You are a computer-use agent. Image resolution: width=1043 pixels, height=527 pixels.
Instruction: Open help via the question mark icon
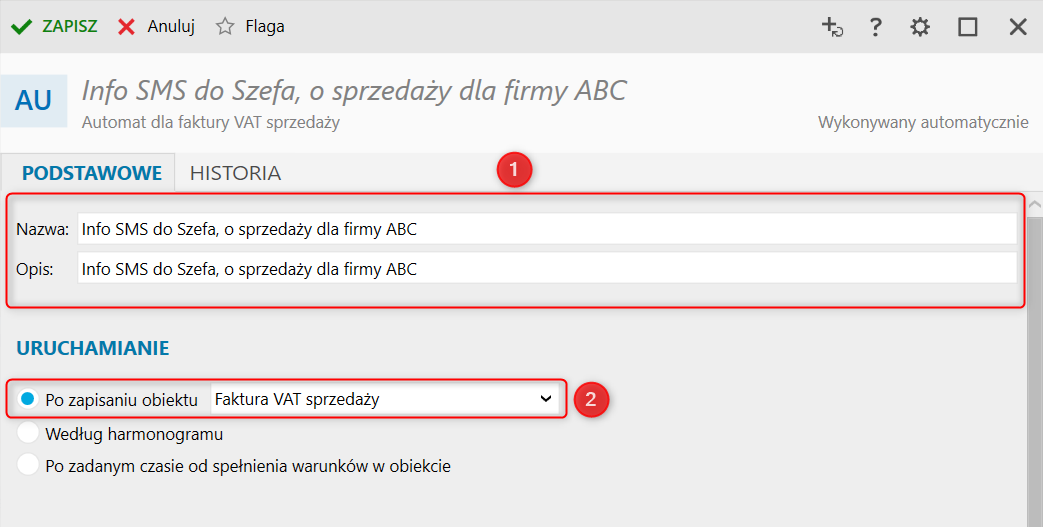coord(875,27)
